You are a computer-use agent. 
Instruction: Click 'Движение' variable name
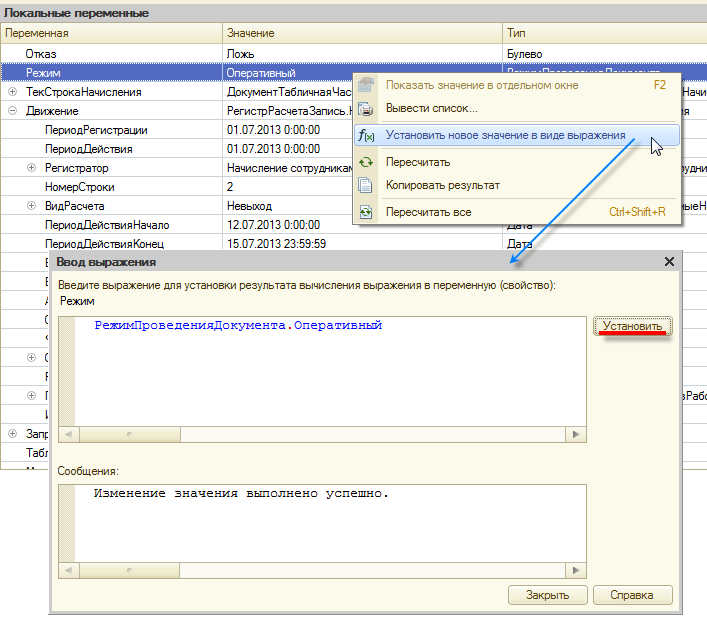point(52,111)
